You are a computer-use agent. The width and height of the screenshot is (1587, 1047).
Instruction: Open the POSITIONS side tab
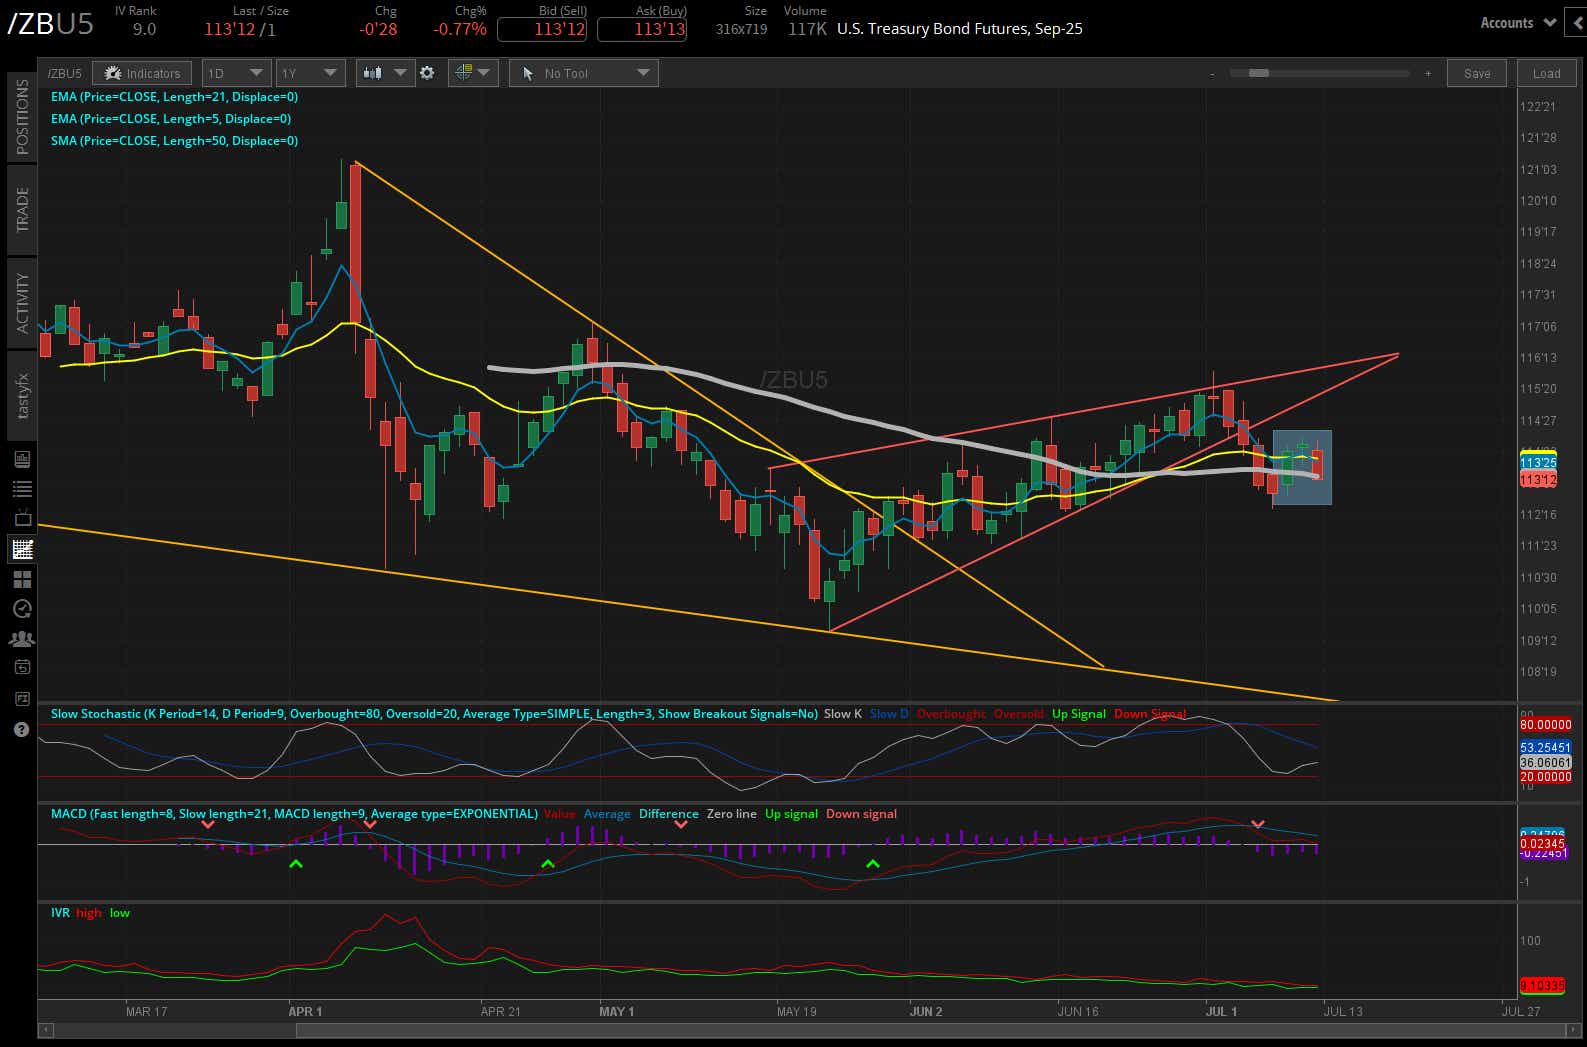[x=22, y=116]
